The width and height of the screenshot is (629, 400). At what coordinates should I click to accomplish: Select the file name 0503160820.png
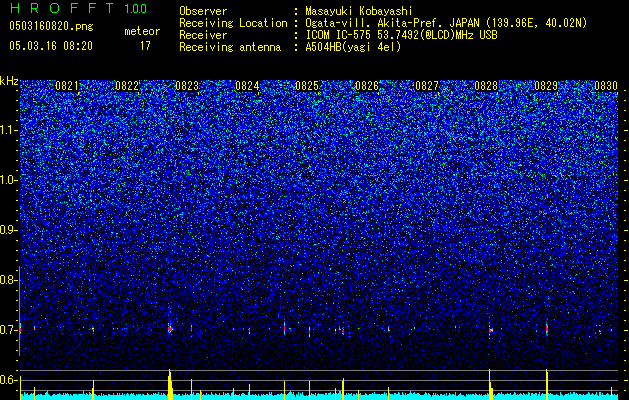pos(51,26)
